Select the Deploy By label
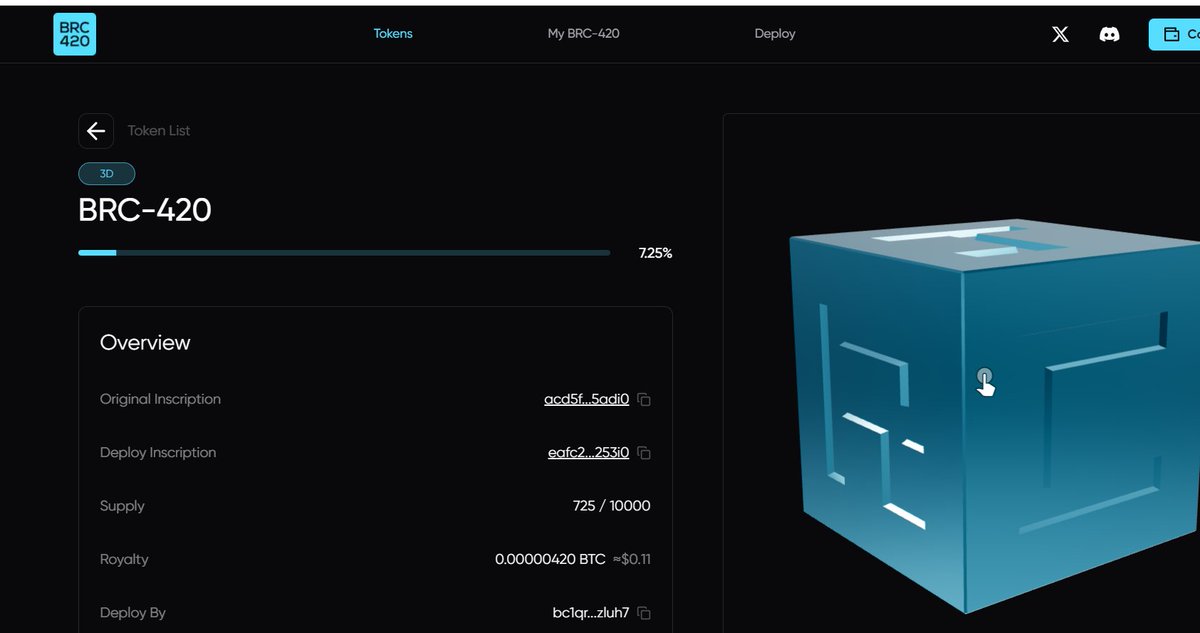This screenshot has height=633, width=1200. (133, 613)
